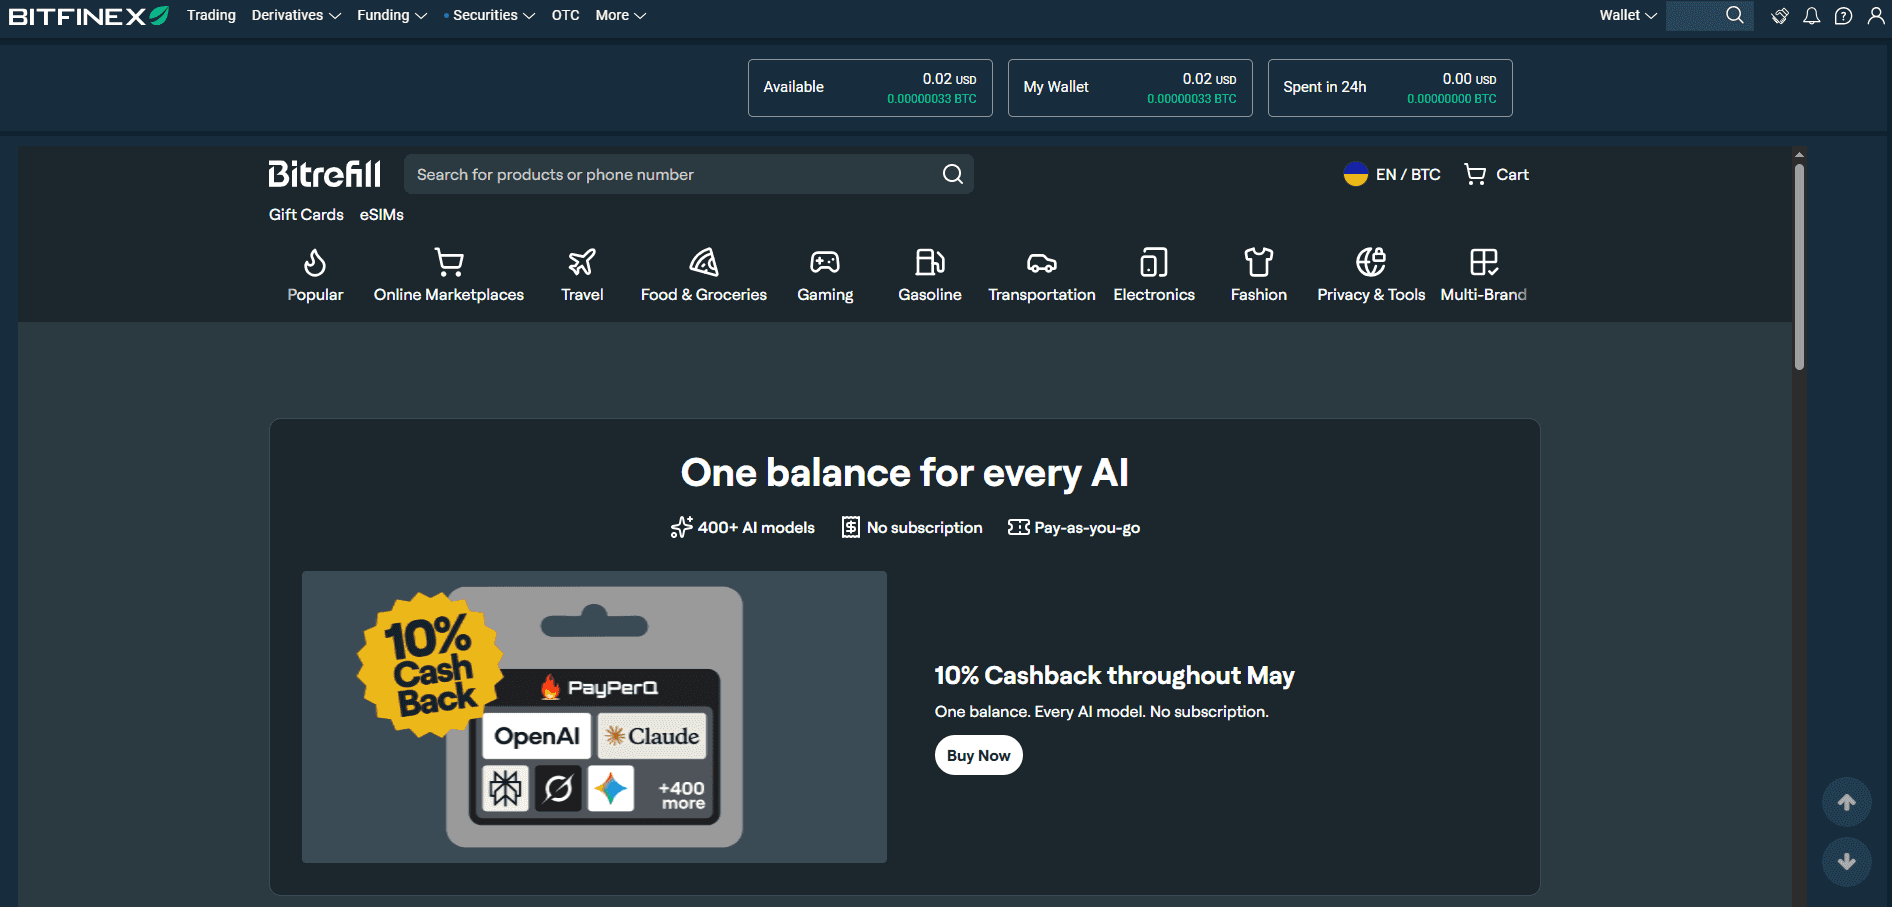Click the '0.00000000 BTC' spent amount
1892x907 pixels.
1451,99
